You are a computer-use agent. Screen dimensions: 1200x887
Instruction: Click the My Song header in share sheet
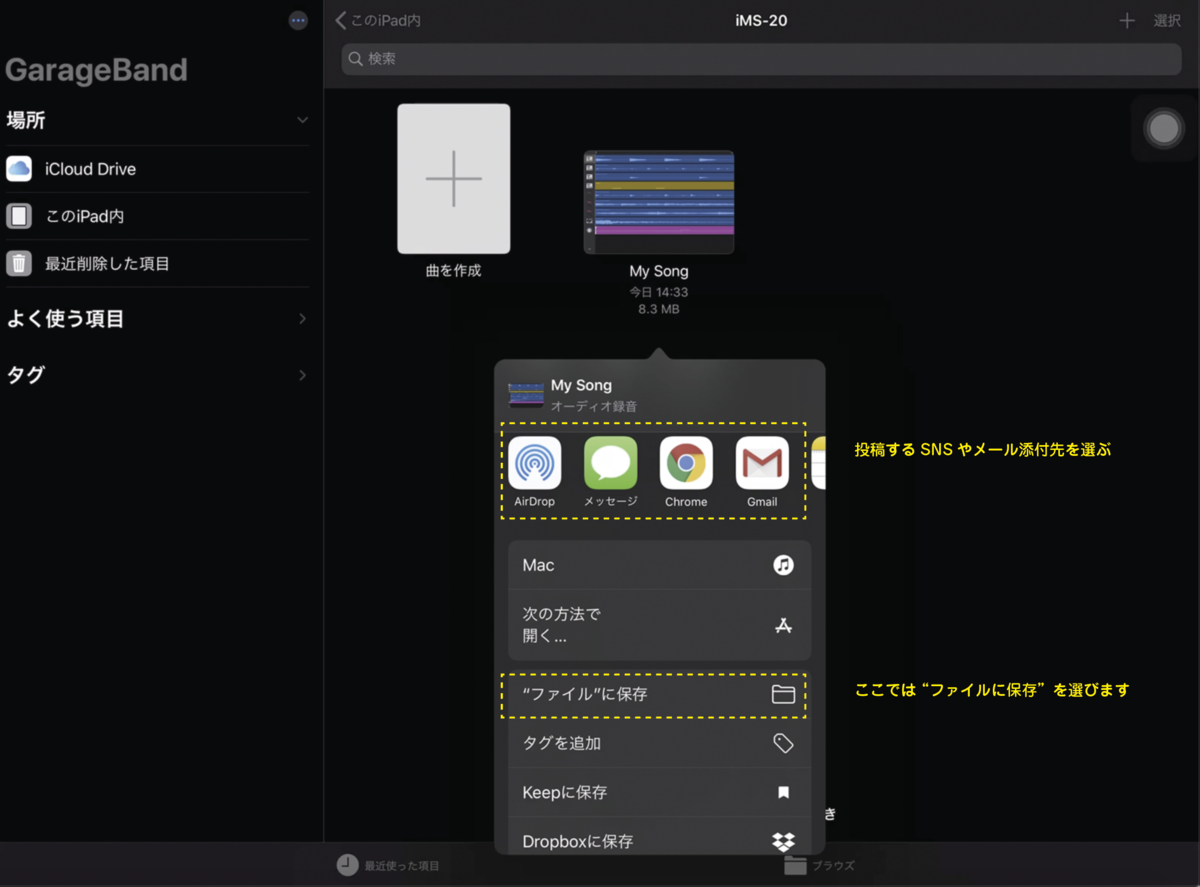pyautogui.click(x=581, y=385)
